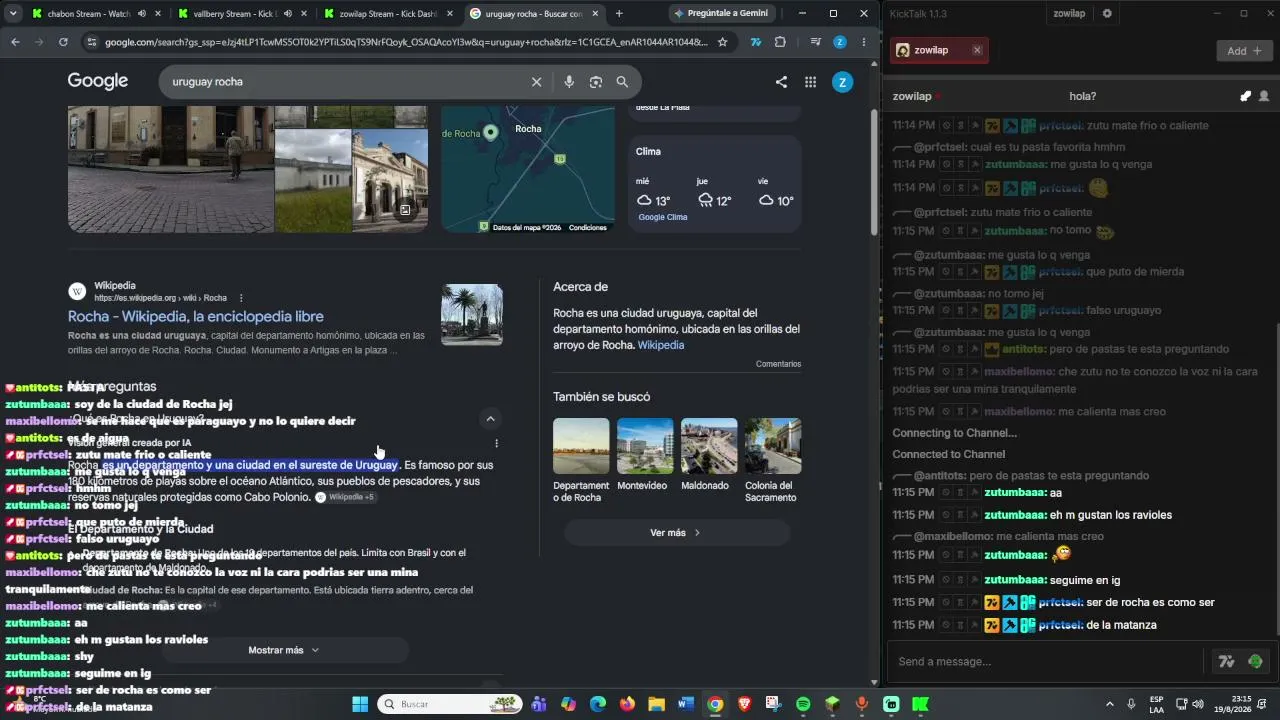
Task: Open Windows Start menu
Action: (360, 704)
